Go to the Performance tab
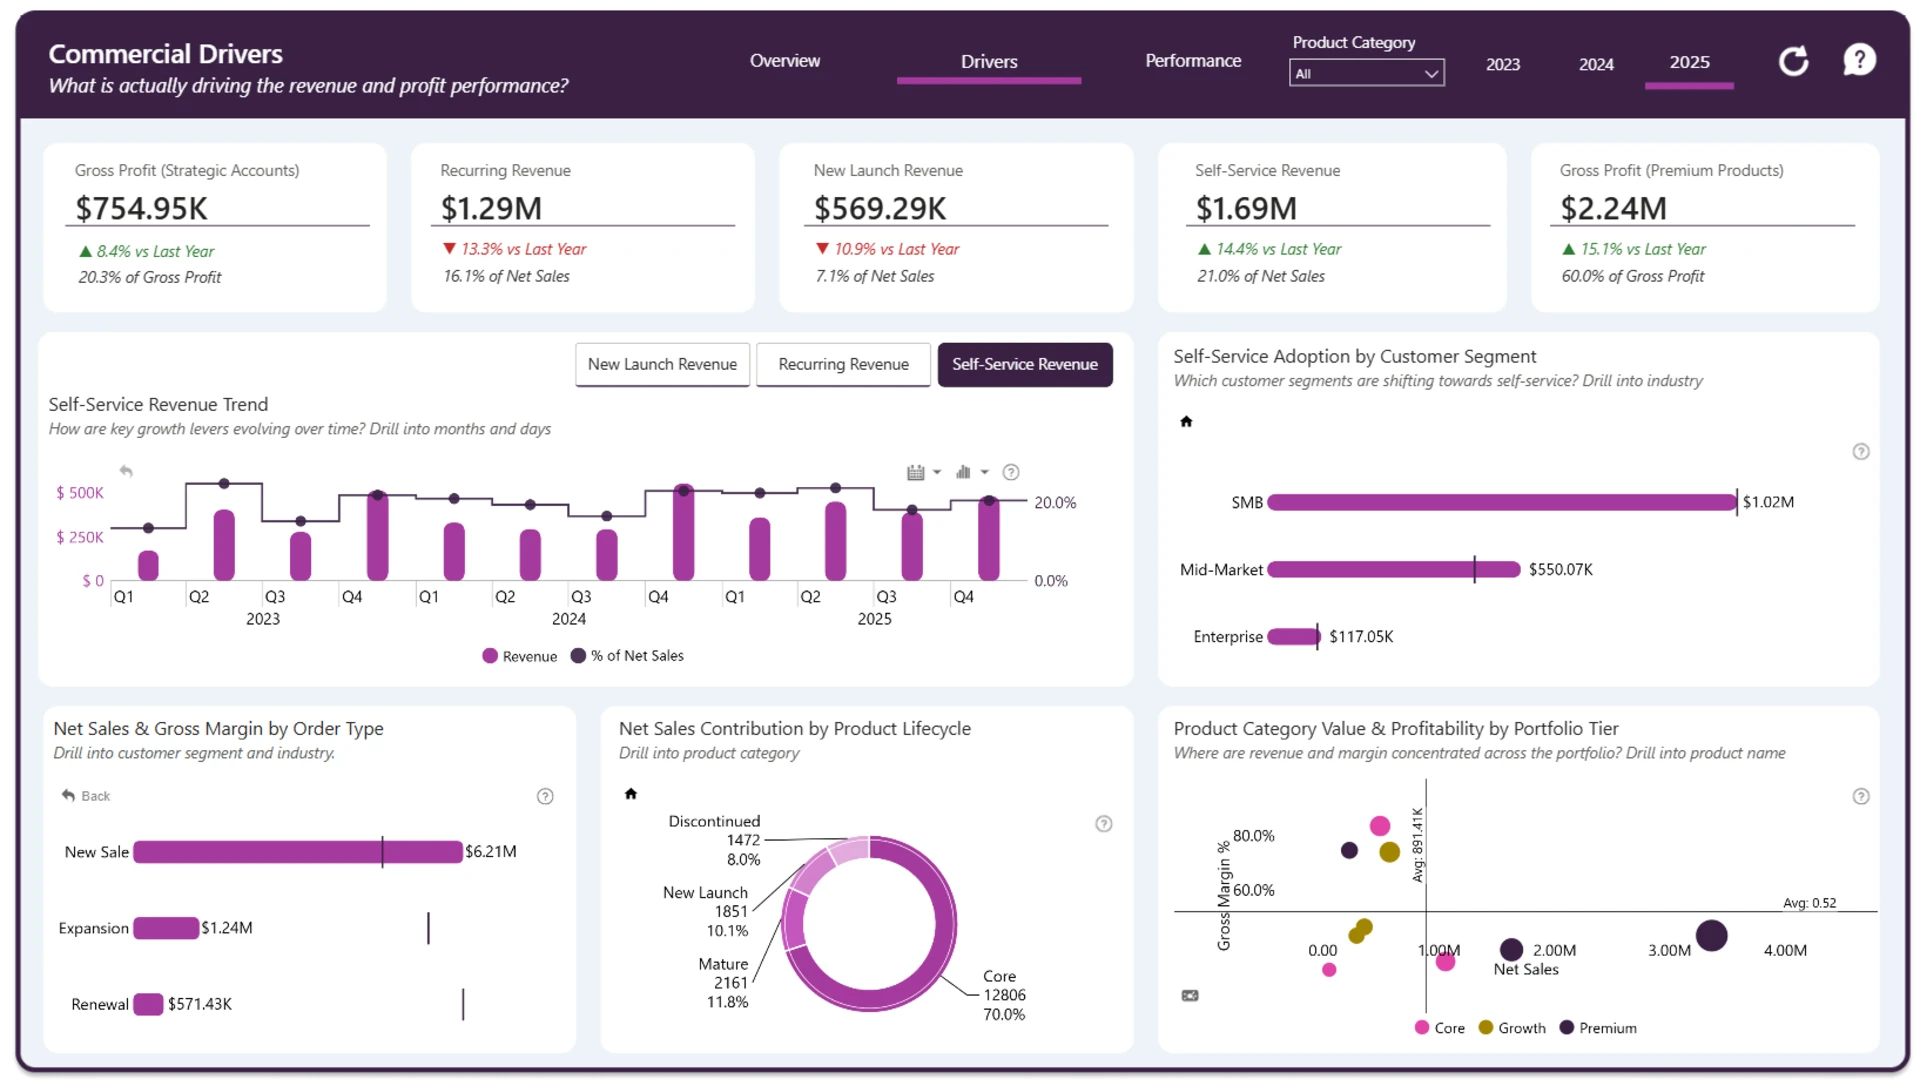The image size is (1920, 1080). [x=1193, y=61]
